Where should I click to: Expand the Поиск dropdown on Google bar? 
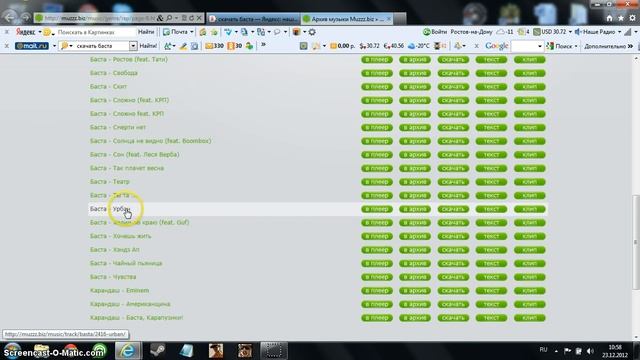pos(576,46)
